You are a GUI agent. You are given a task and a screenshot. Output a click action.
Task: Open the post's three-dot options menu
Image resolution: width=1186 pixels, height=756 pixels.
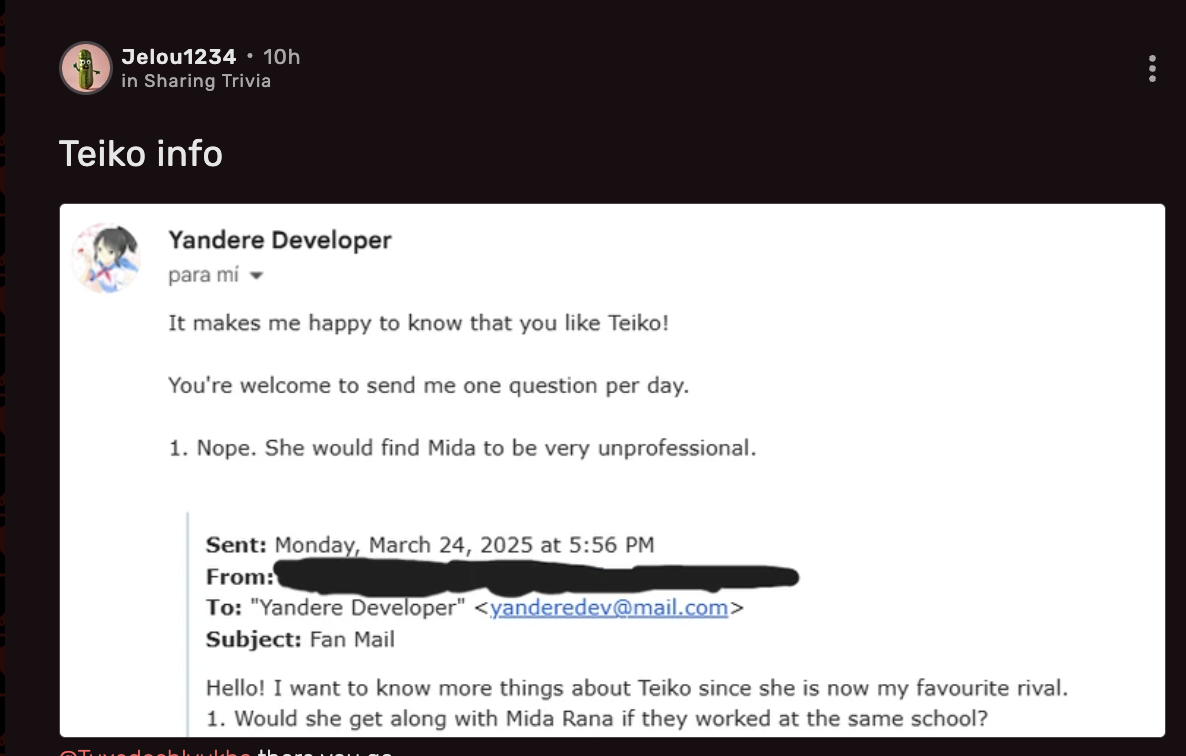point(1152,68)
